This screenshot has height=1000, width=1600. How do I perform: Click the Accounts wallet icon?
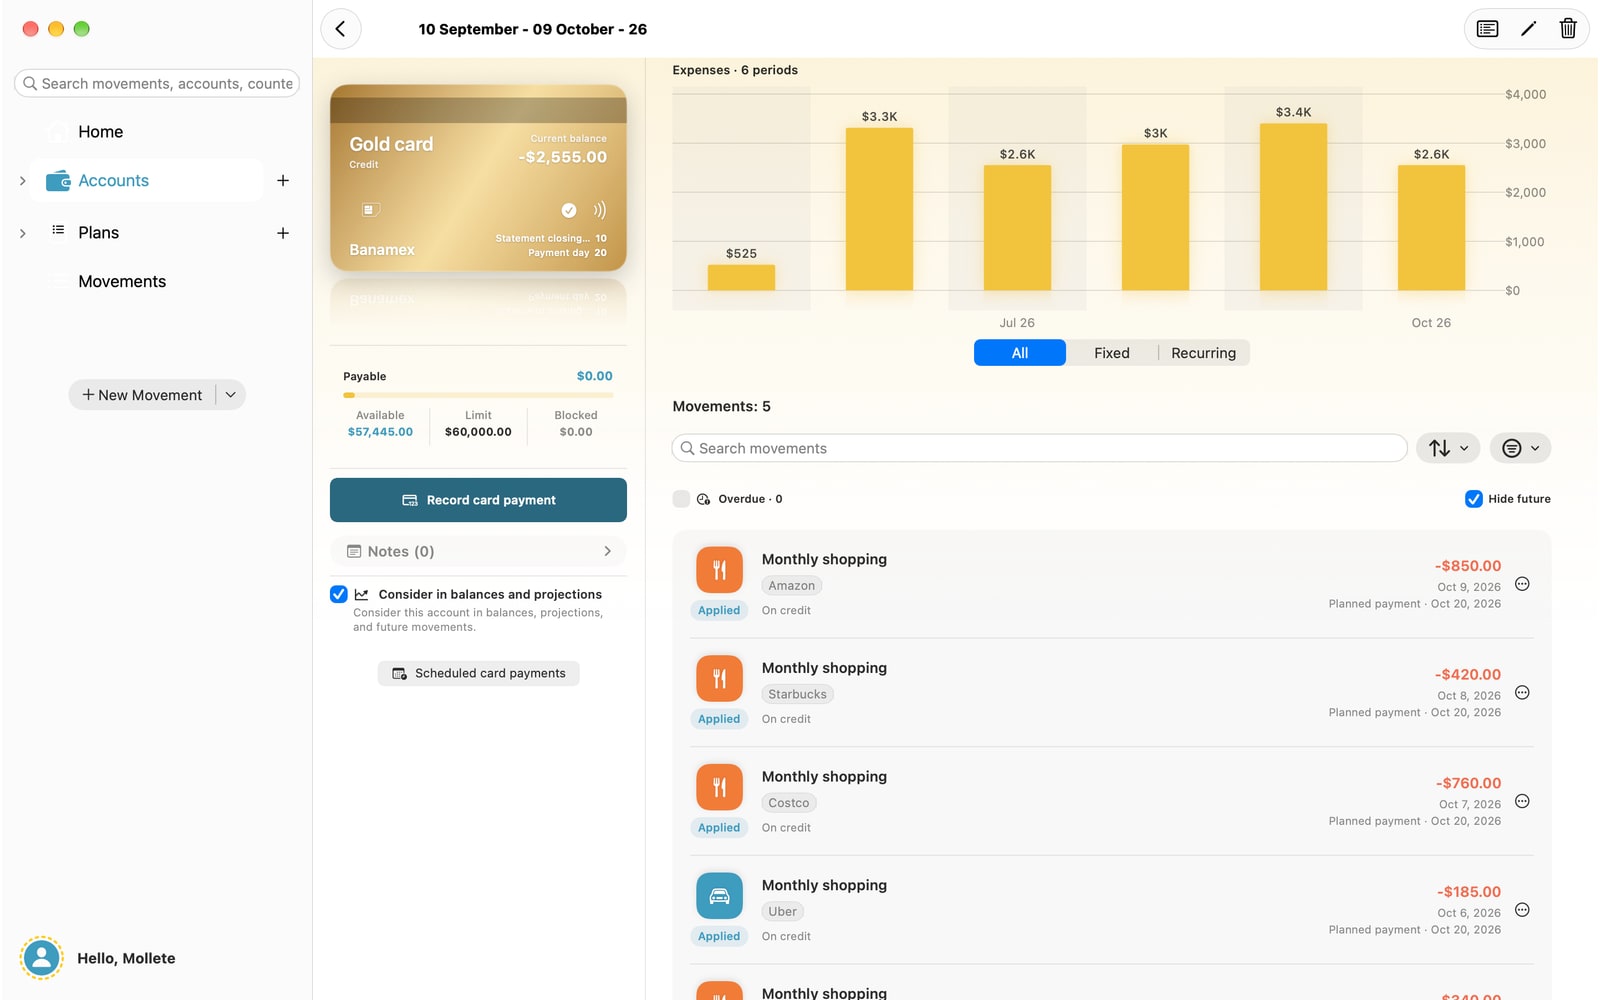[x=59, y=181]
